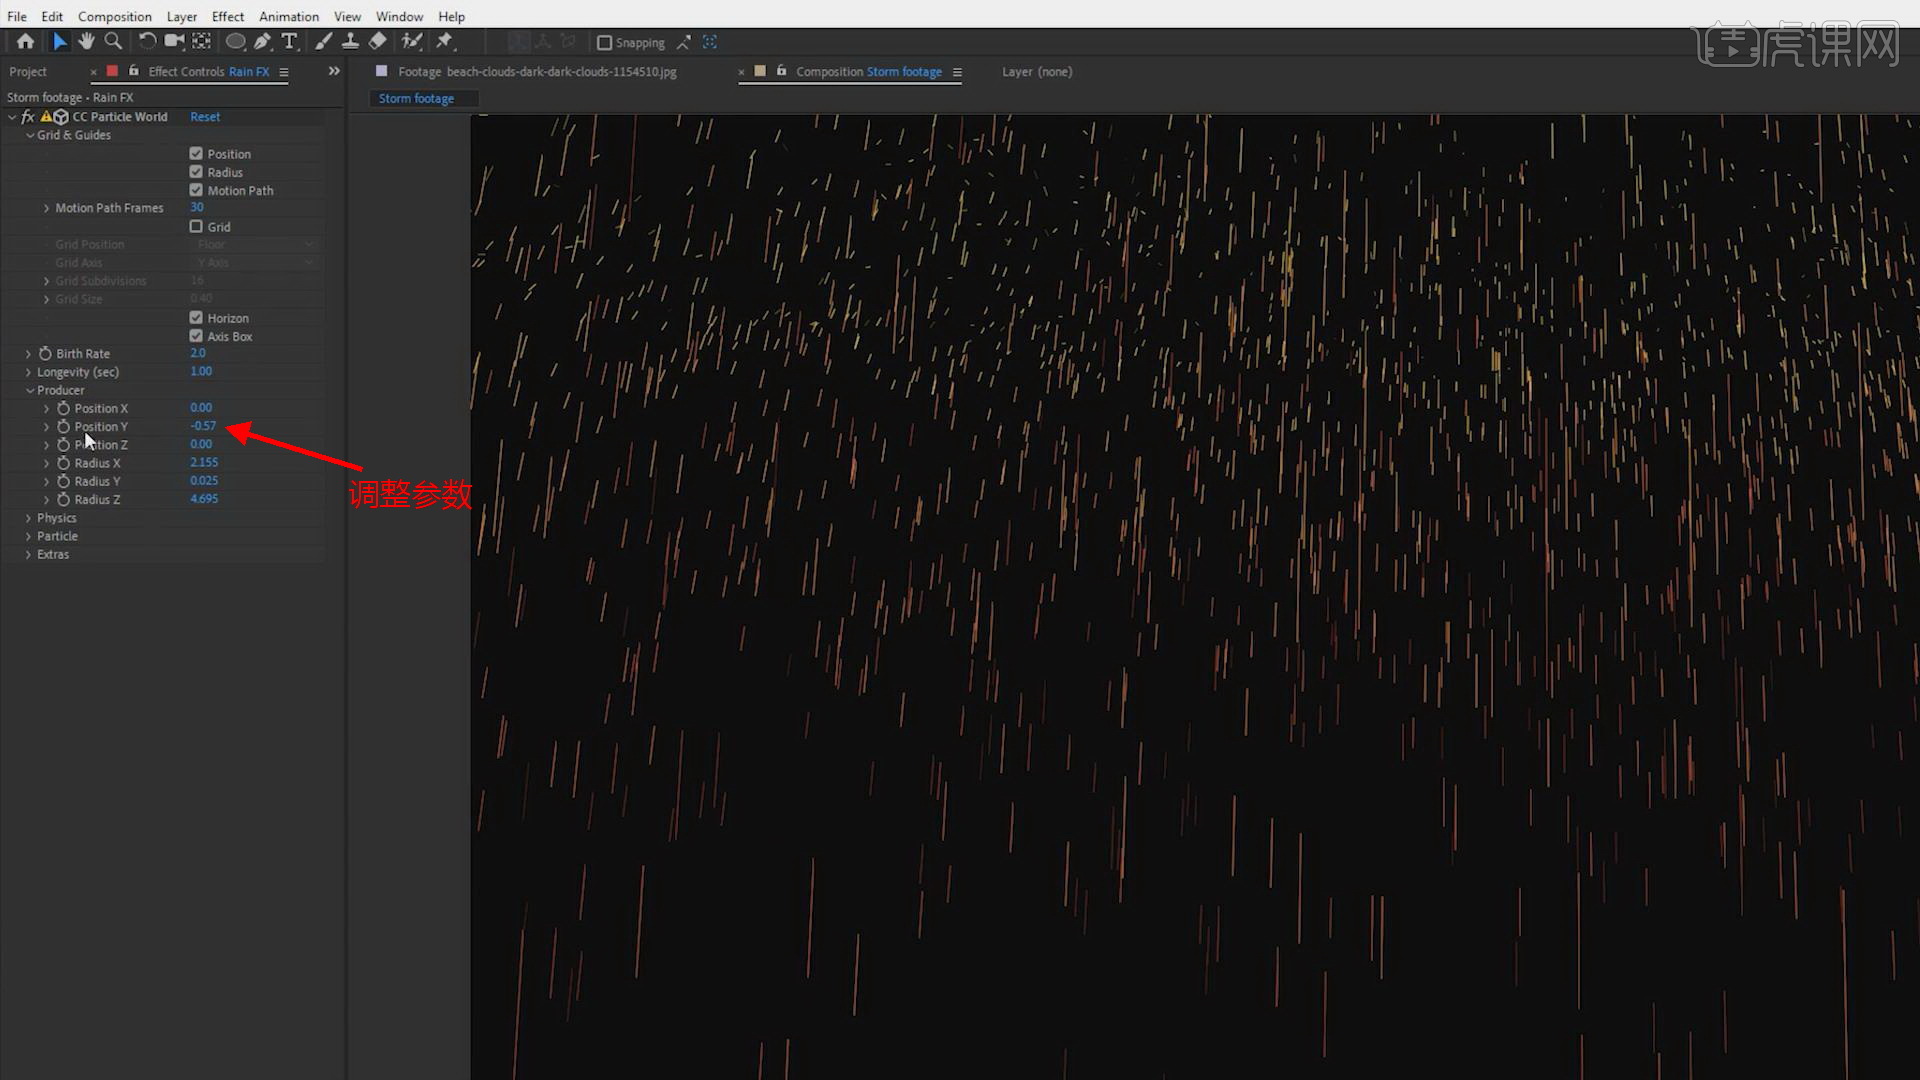Screen dimensions: 1920x1080
Task: Click the Home icon in toolbar
Action: [x=25, y=41]
